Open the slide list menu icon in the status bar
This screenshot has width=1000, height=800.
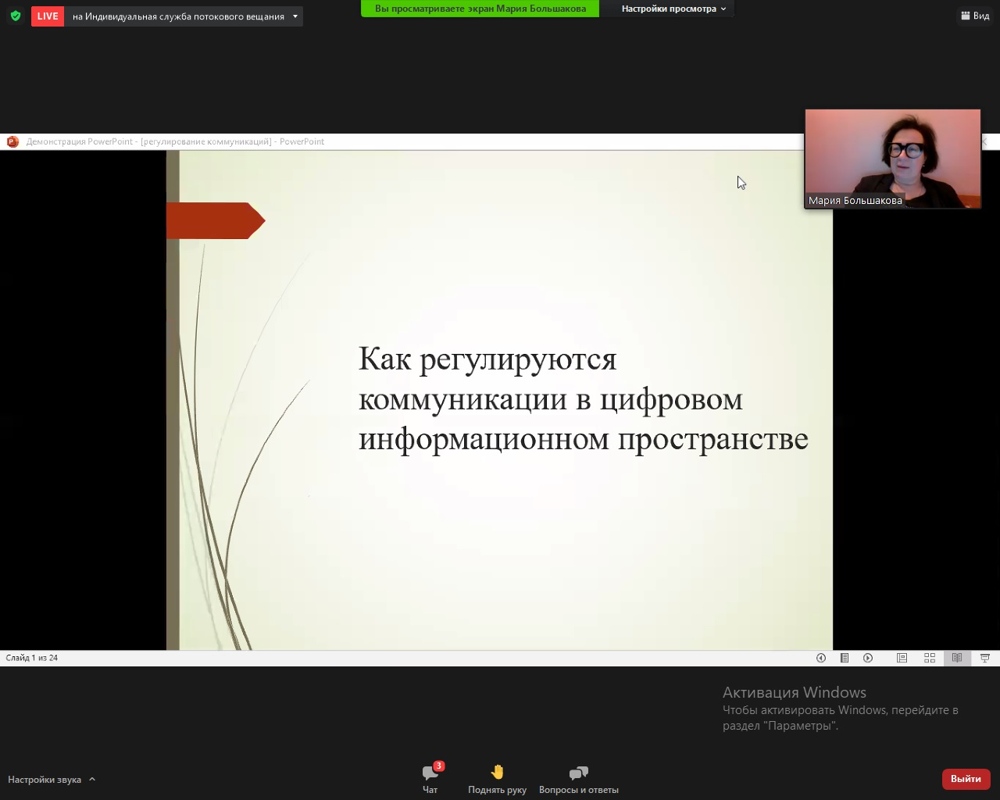[844, 658]
